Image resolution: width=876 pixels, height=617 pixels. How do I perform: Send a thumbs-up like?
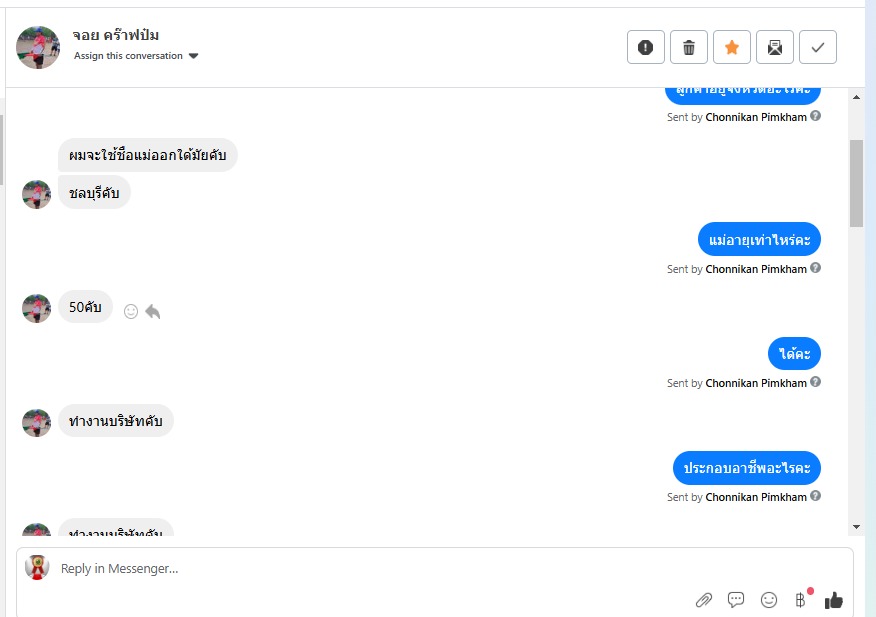(834, 600)
